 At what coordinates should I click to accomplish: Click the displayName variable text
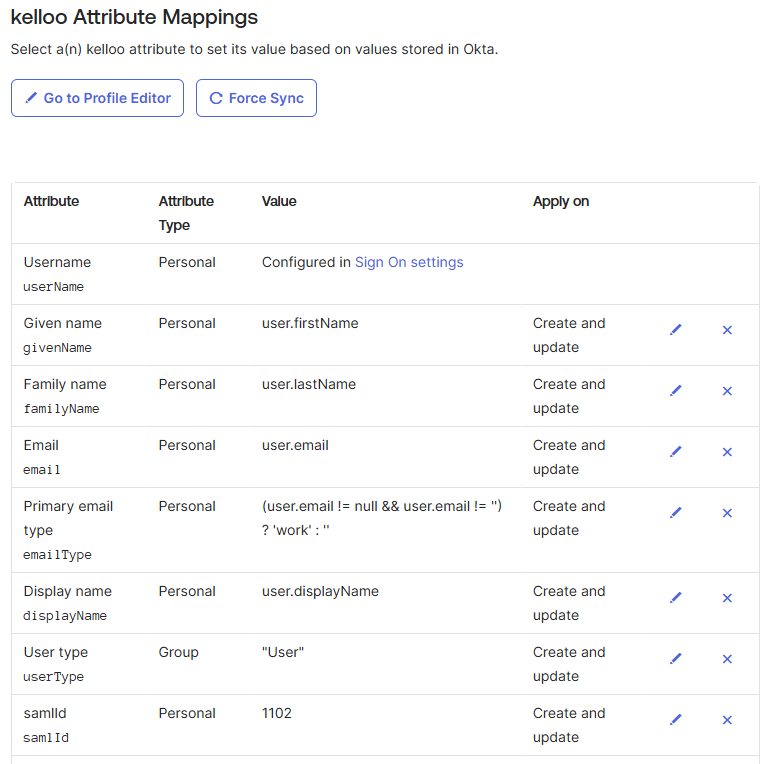coord(65,616)
